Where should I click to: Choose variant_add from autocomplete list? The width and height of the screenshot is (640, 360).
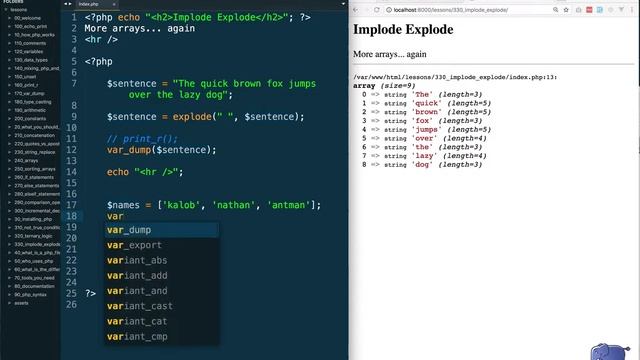click(162, 276)
